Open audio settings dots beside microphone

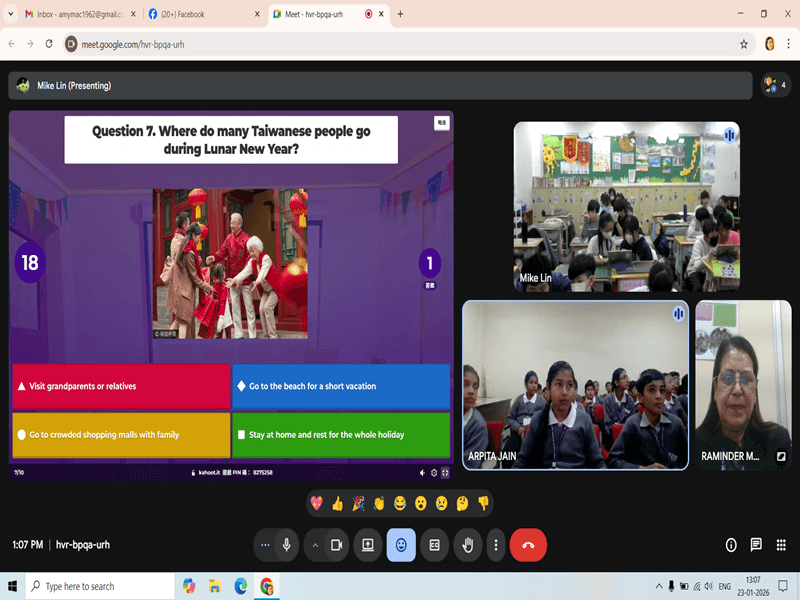click(265, 545)
